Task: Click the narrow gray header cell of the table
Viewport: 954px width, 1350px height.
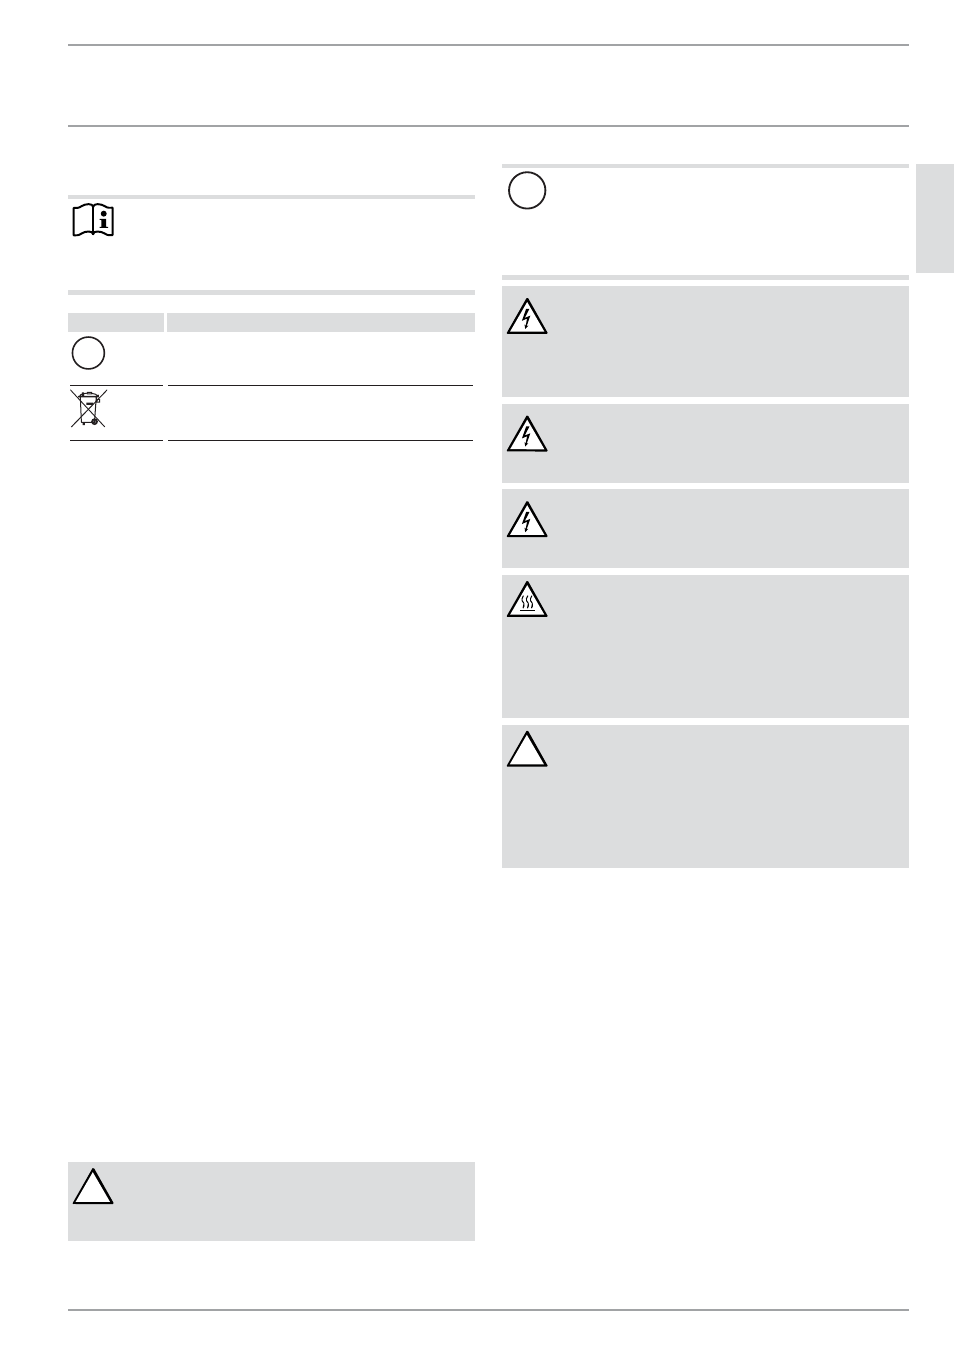Action: pyautogui.click(x=116, y=322)
